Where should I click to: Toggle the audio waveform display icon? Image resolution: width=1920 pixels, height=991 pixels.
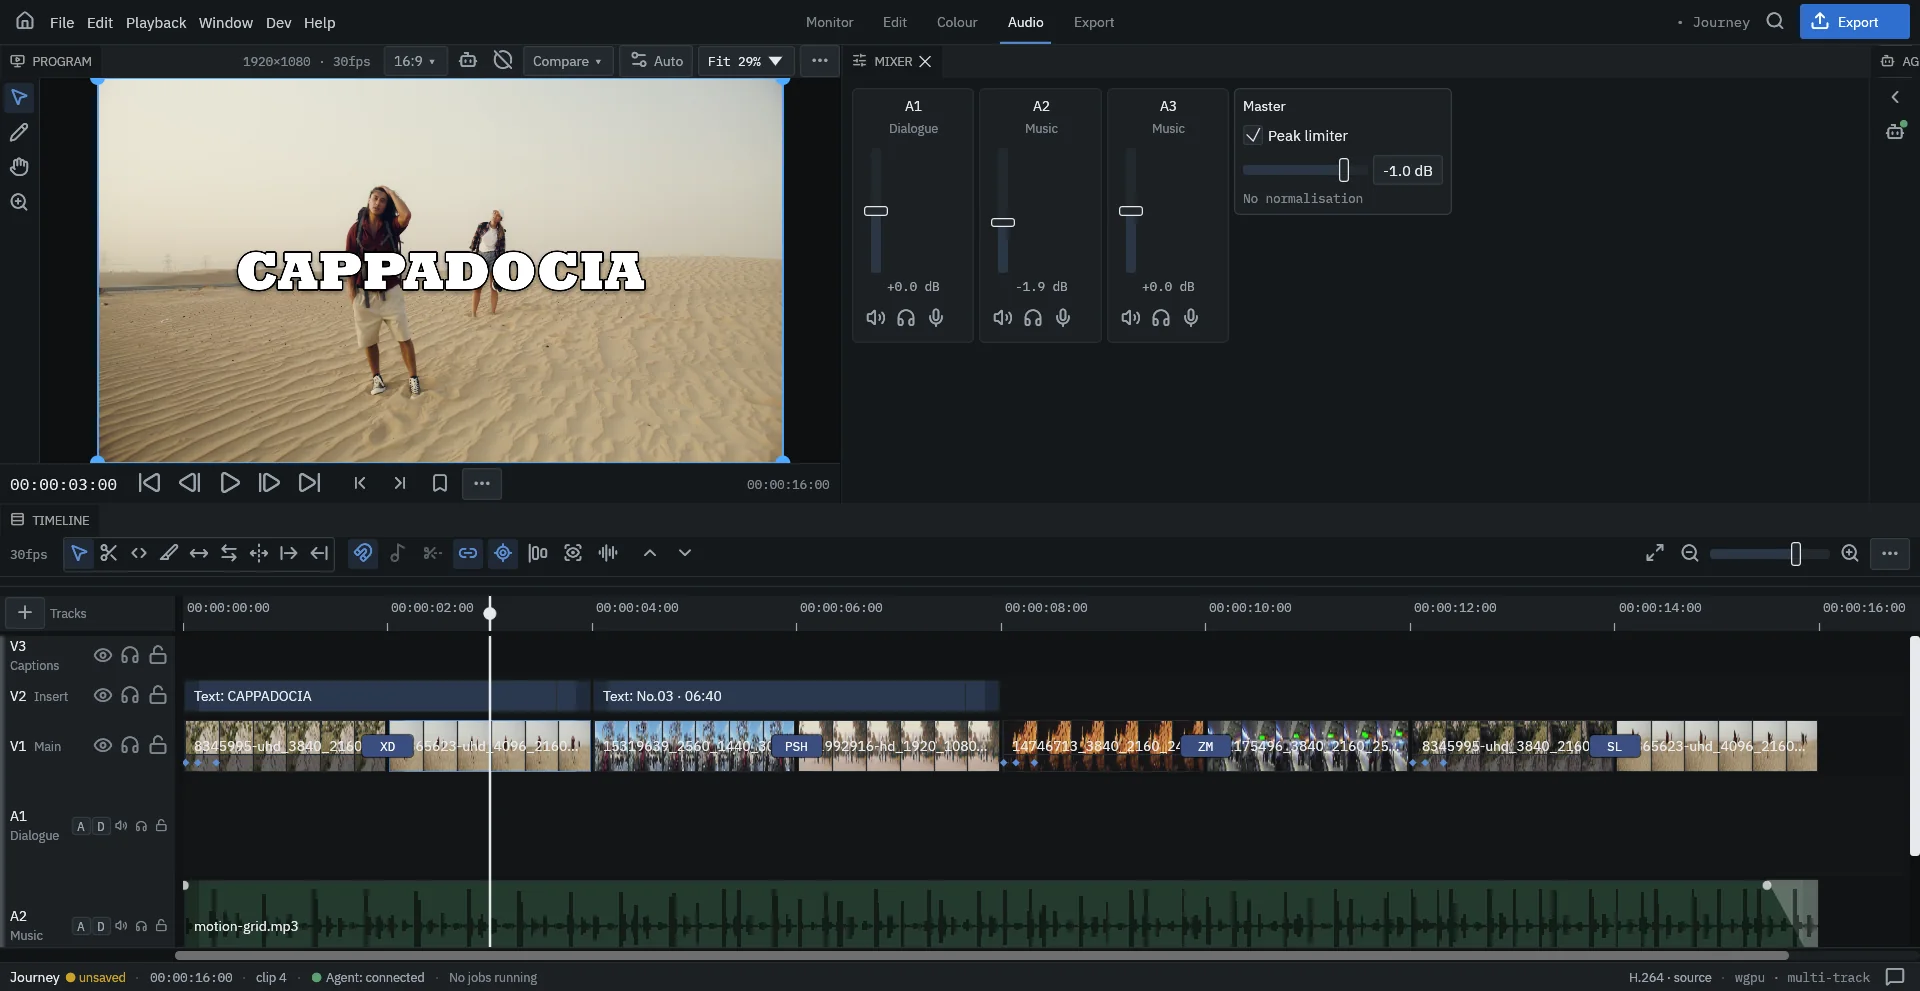point(608,553)
